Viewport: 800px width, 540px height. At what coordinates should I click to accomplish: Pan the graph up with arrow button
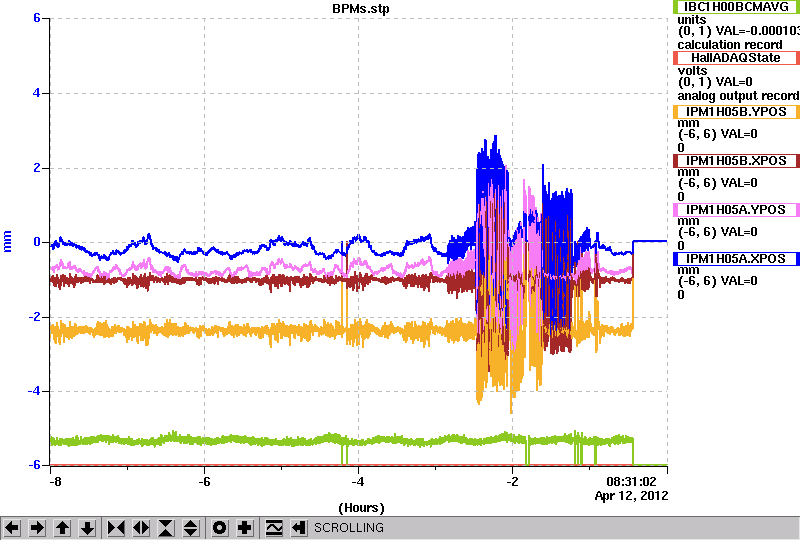tap(62, 528)
